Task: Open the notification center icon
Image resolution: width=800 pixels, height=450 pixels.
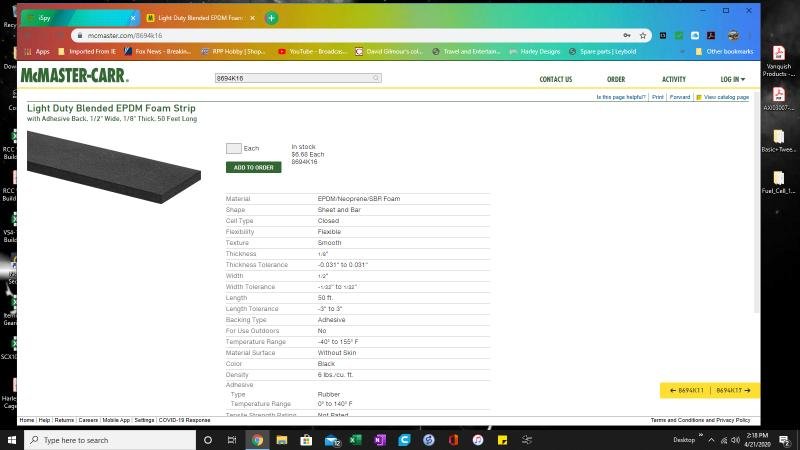Action: [x=785, y=440]
